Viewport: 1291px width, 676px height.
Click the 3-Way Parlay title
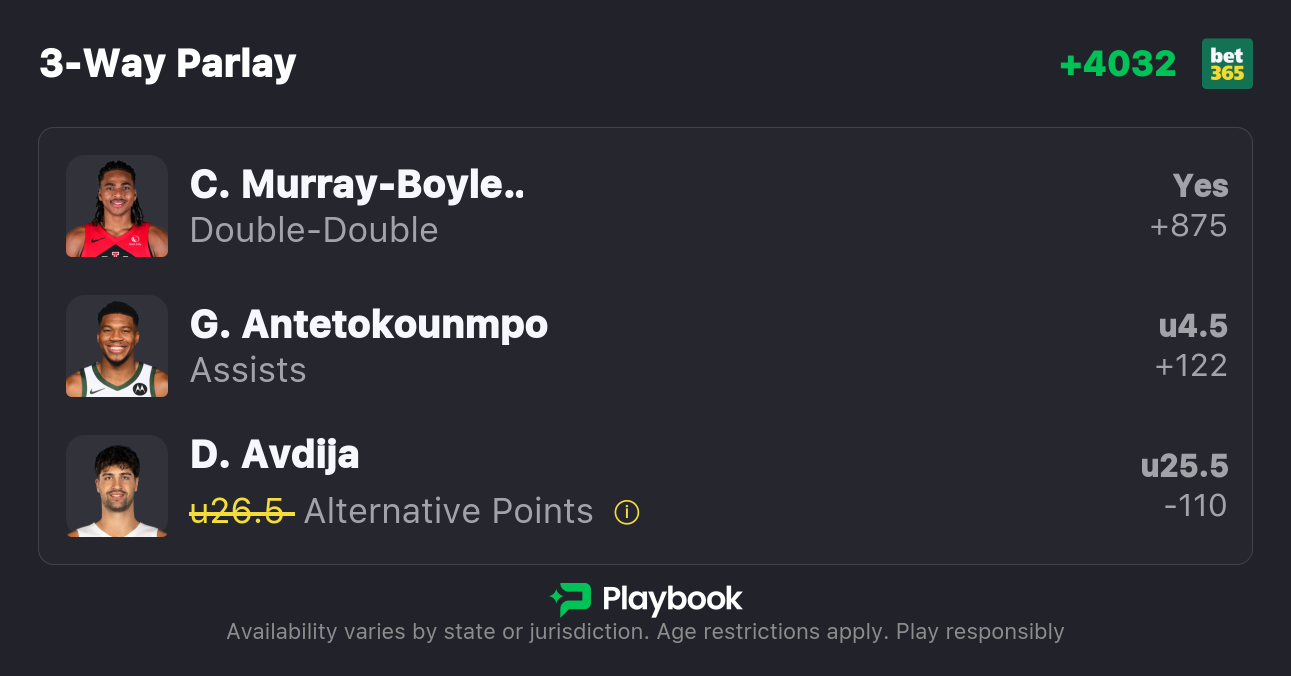pos(168,64)
